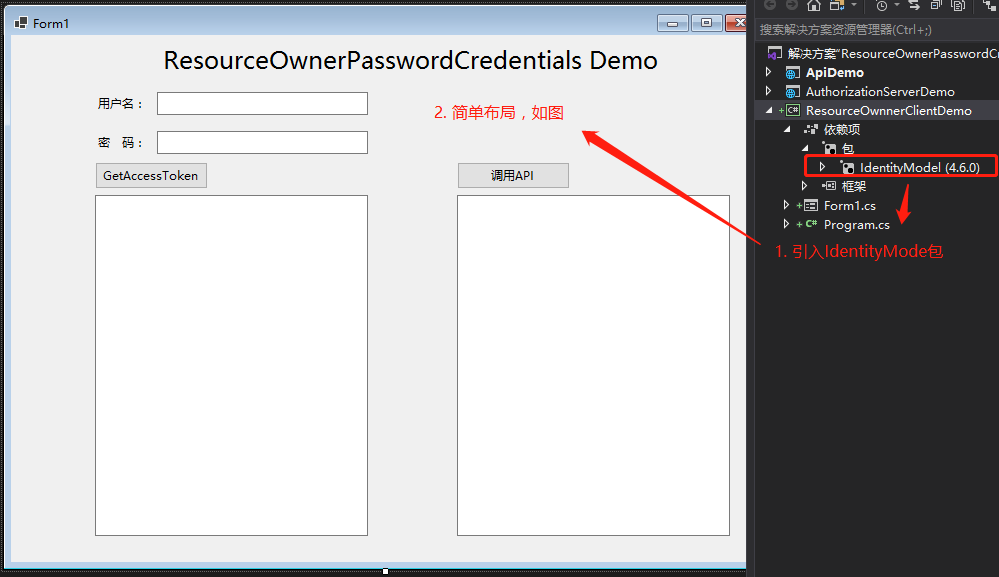Image resolution: width=999 pixels, height=577 pixels.
Task: Click the ApiDemo web project icon
Action: pos(793,73)
